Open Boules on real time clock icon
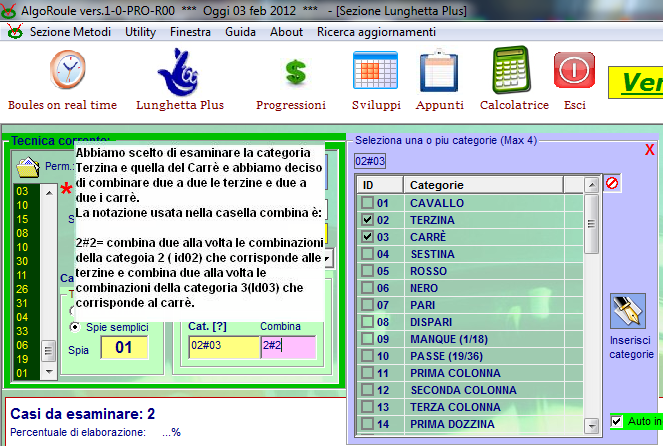663x446 pixels. (68, 69)
